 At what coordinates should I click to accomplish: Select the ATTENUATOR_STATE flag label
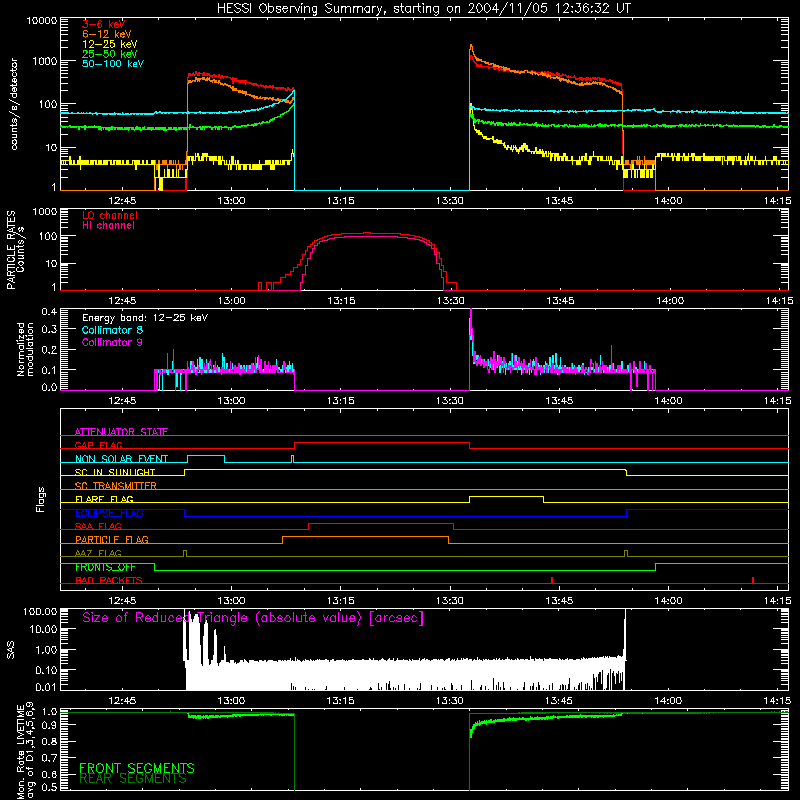(x=121, y=432)
